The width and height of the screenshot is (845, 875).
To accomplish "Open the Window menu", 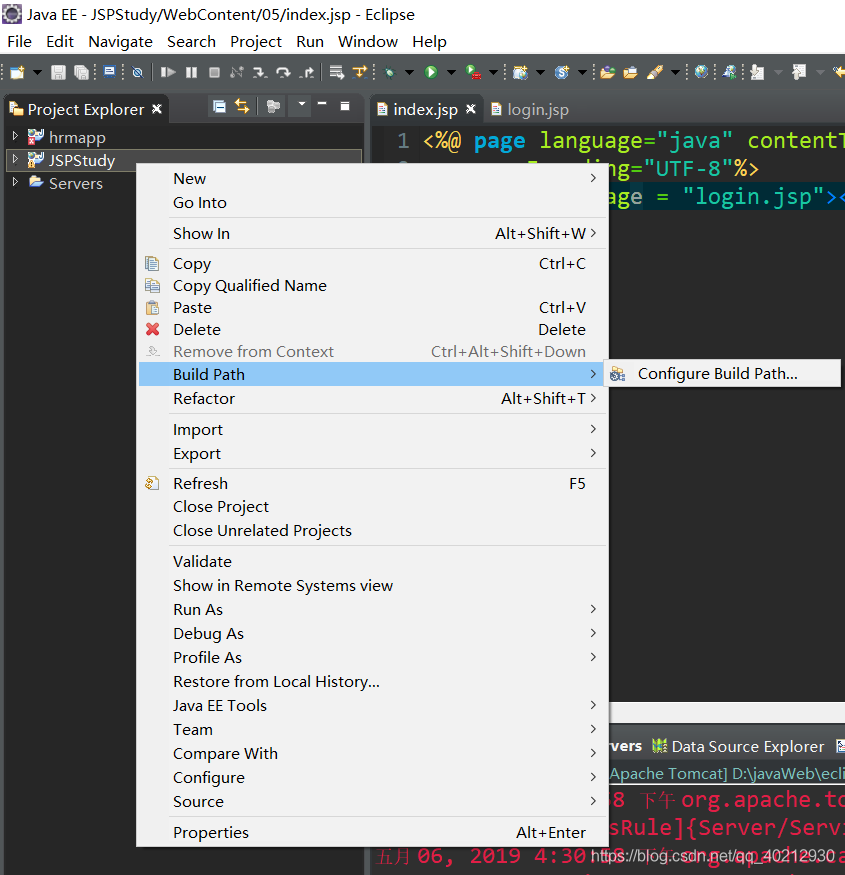I will (368, 42).
